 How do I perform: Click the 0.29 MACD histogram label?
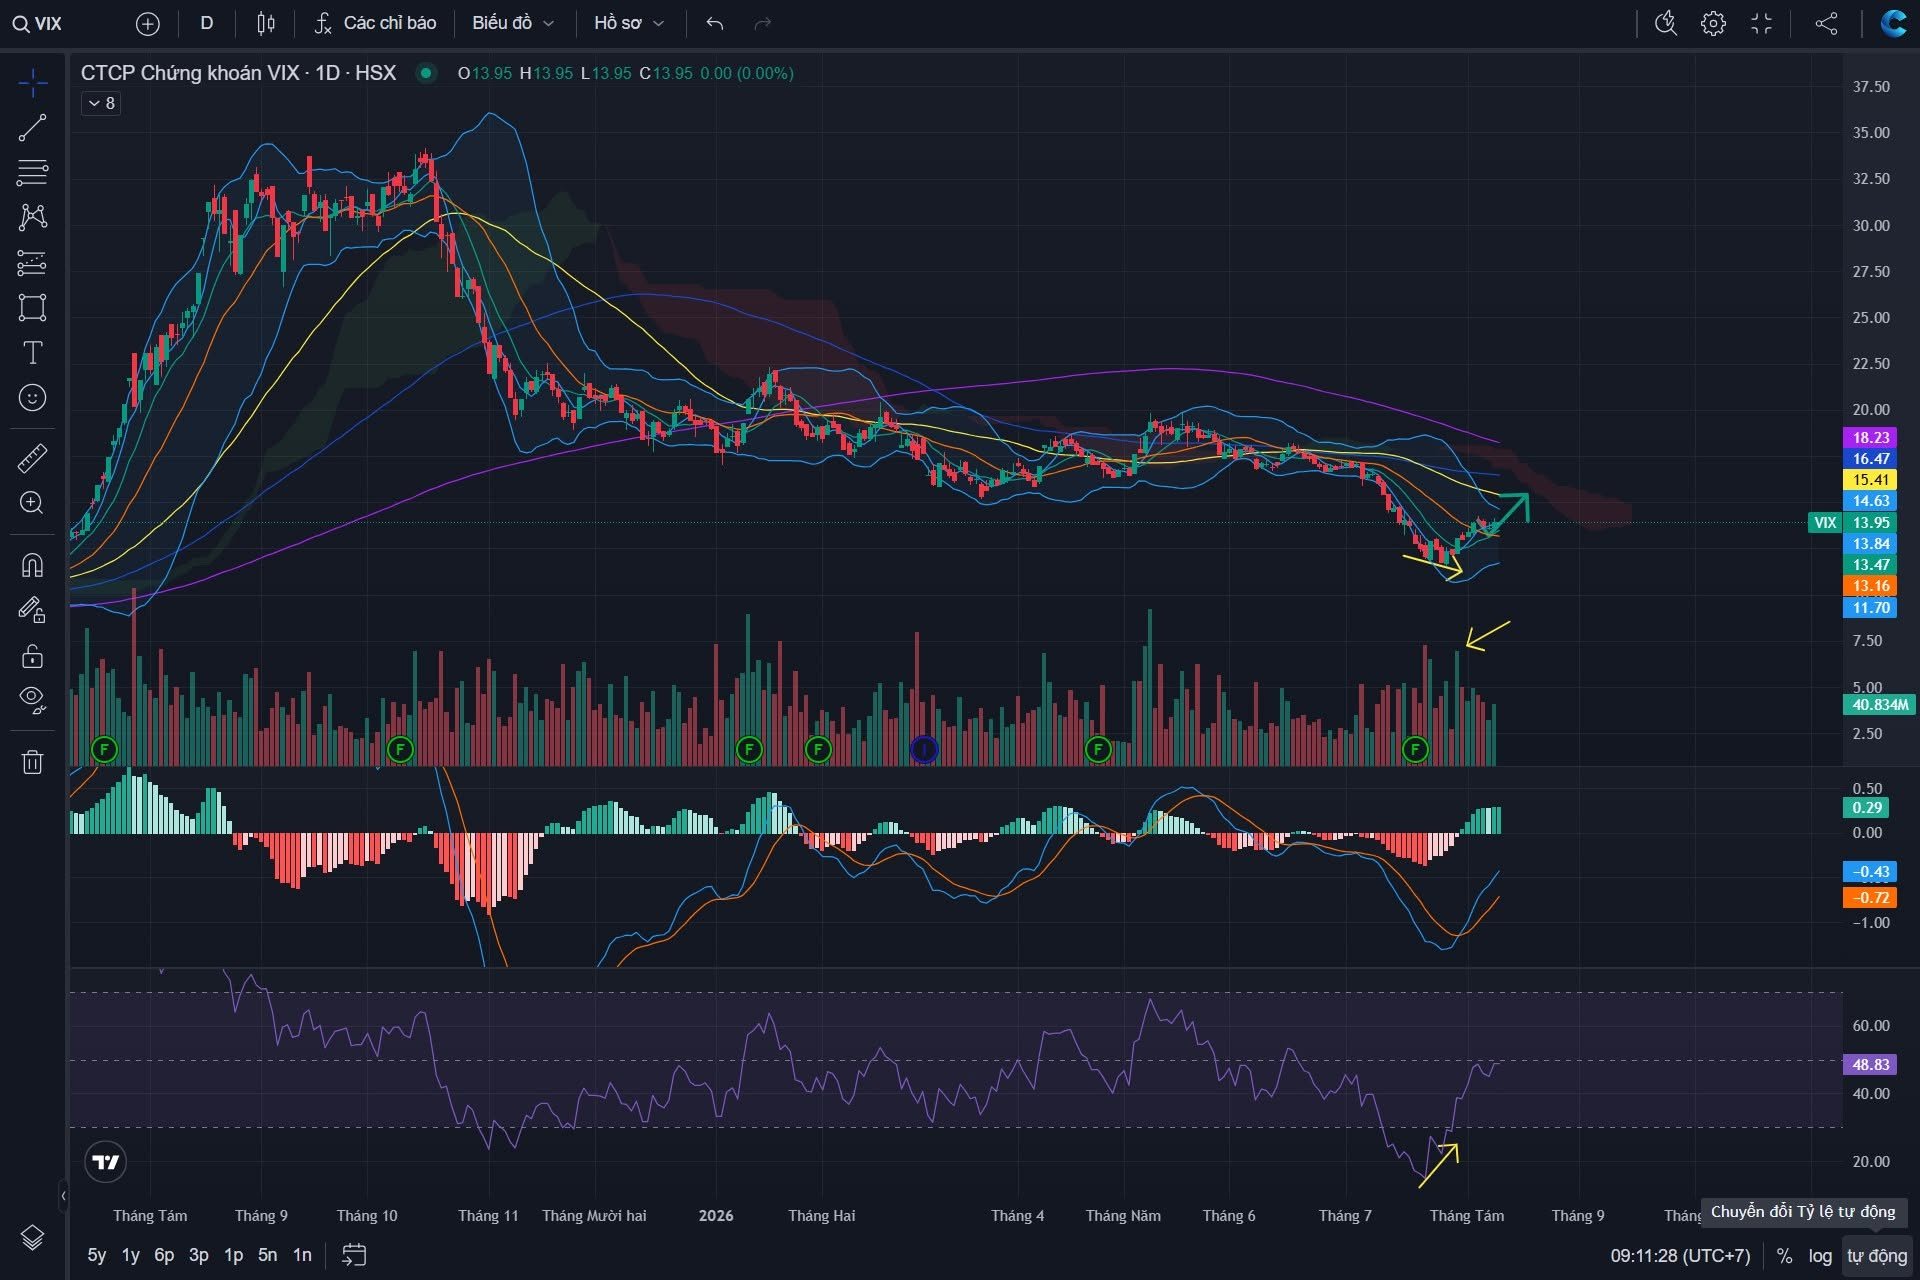coord(1866,808)
